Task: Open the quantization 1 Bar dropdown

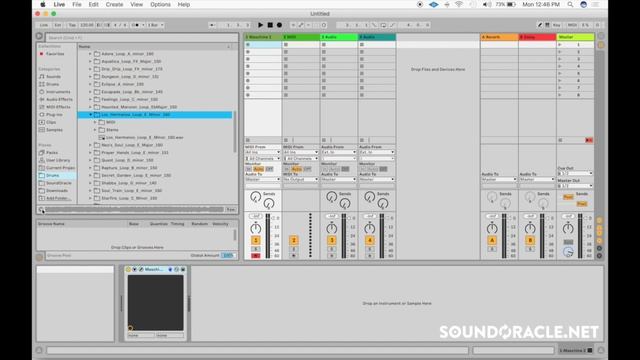Action: coord(156,25)
